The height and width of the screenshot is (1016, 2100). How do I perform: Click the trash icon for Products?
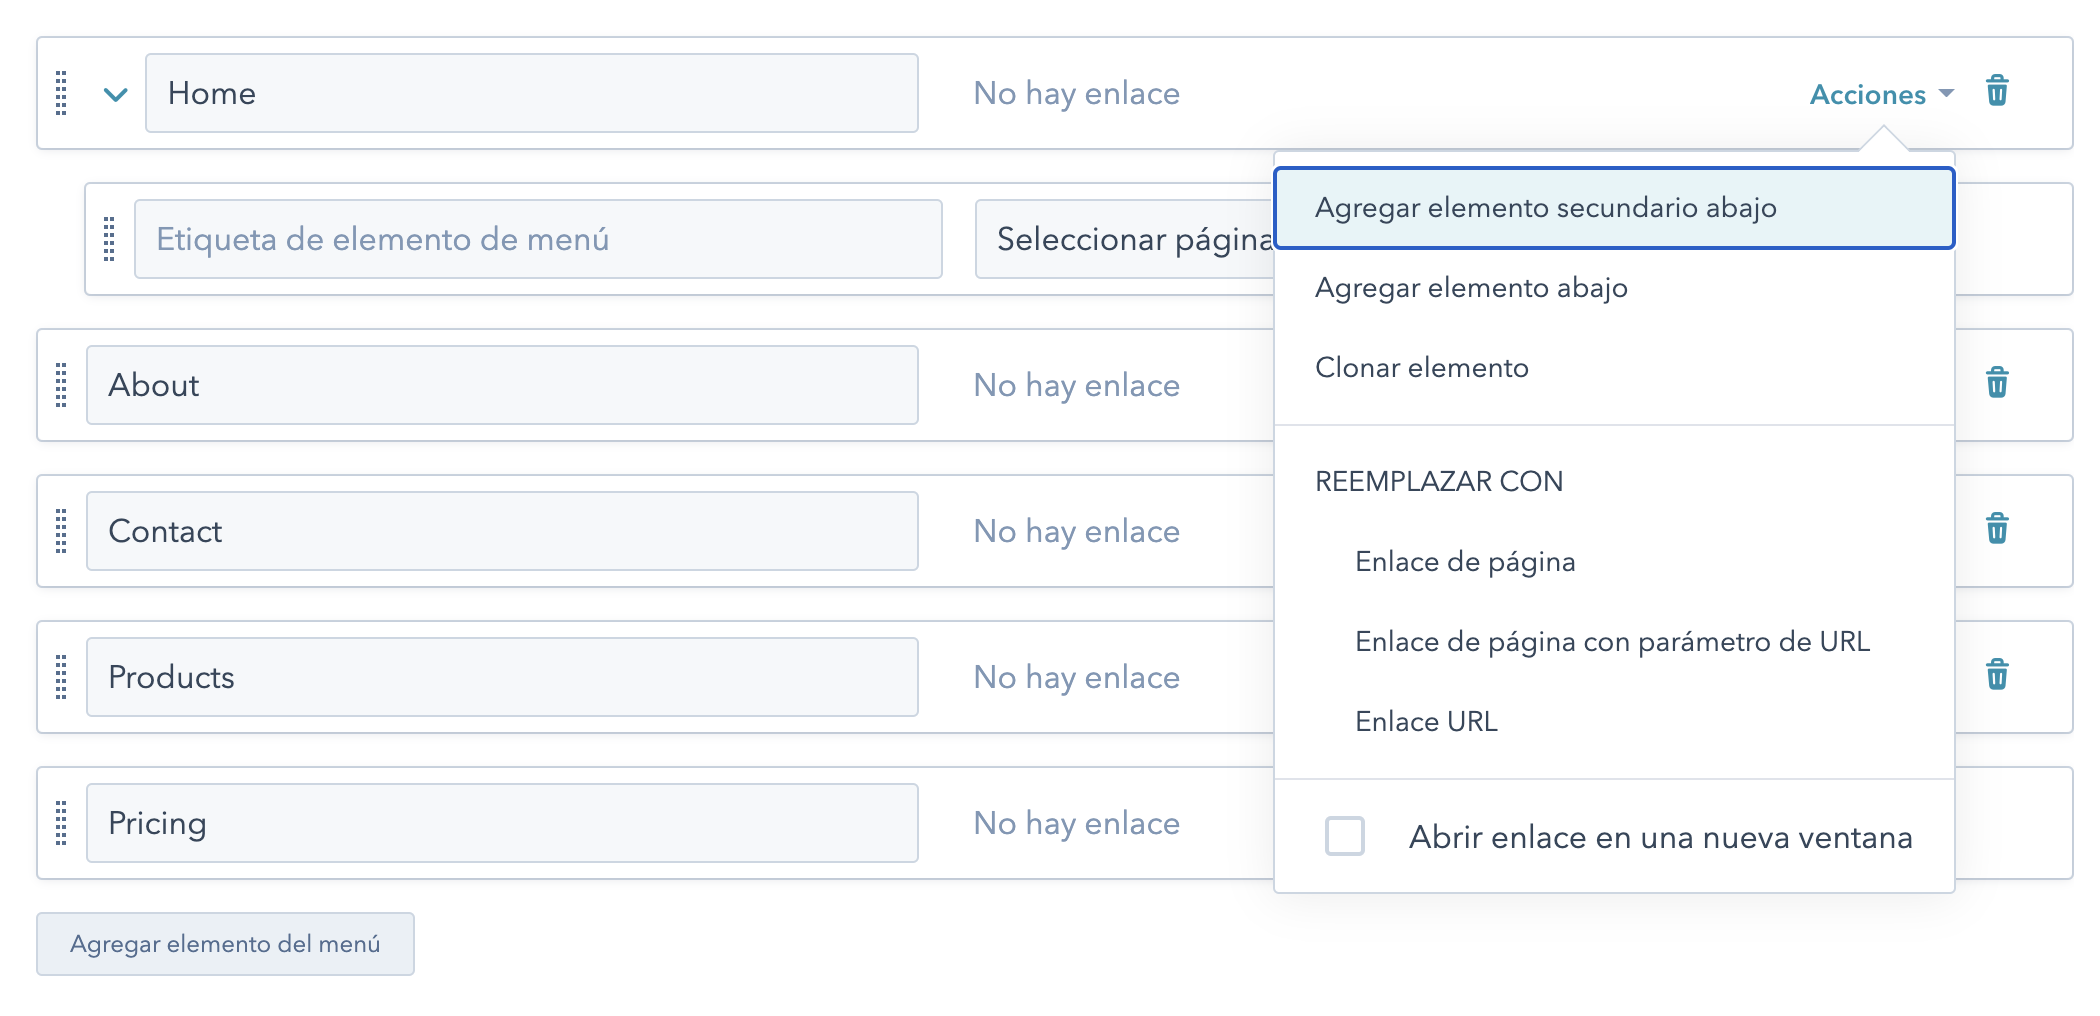(x=1998, y=677)
